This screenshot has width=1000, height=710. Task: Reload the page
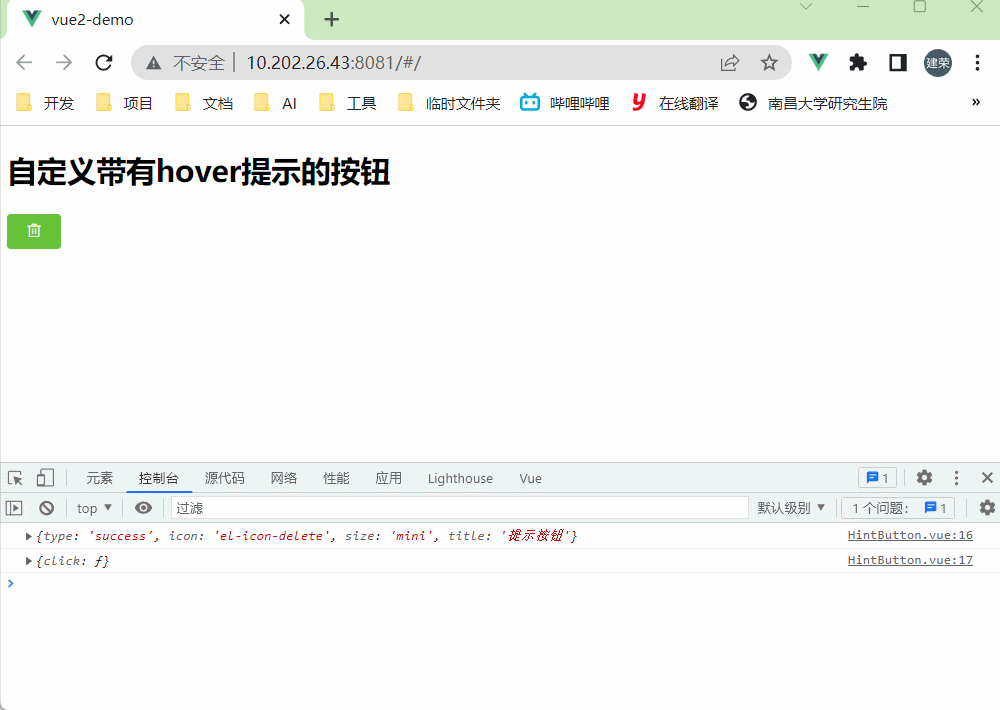[x=103, y=62]
